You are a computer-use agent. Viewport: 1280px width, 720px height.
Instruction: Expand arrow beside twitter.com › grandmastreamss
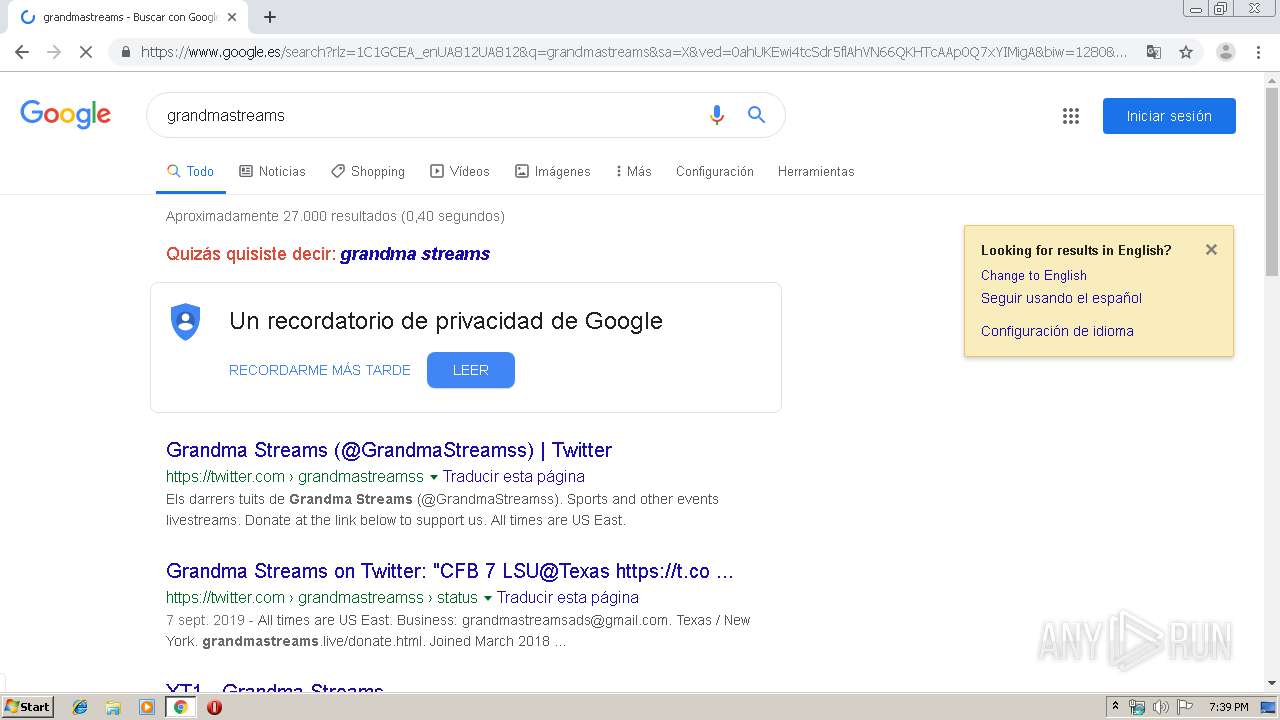click(x=433, y=477)
